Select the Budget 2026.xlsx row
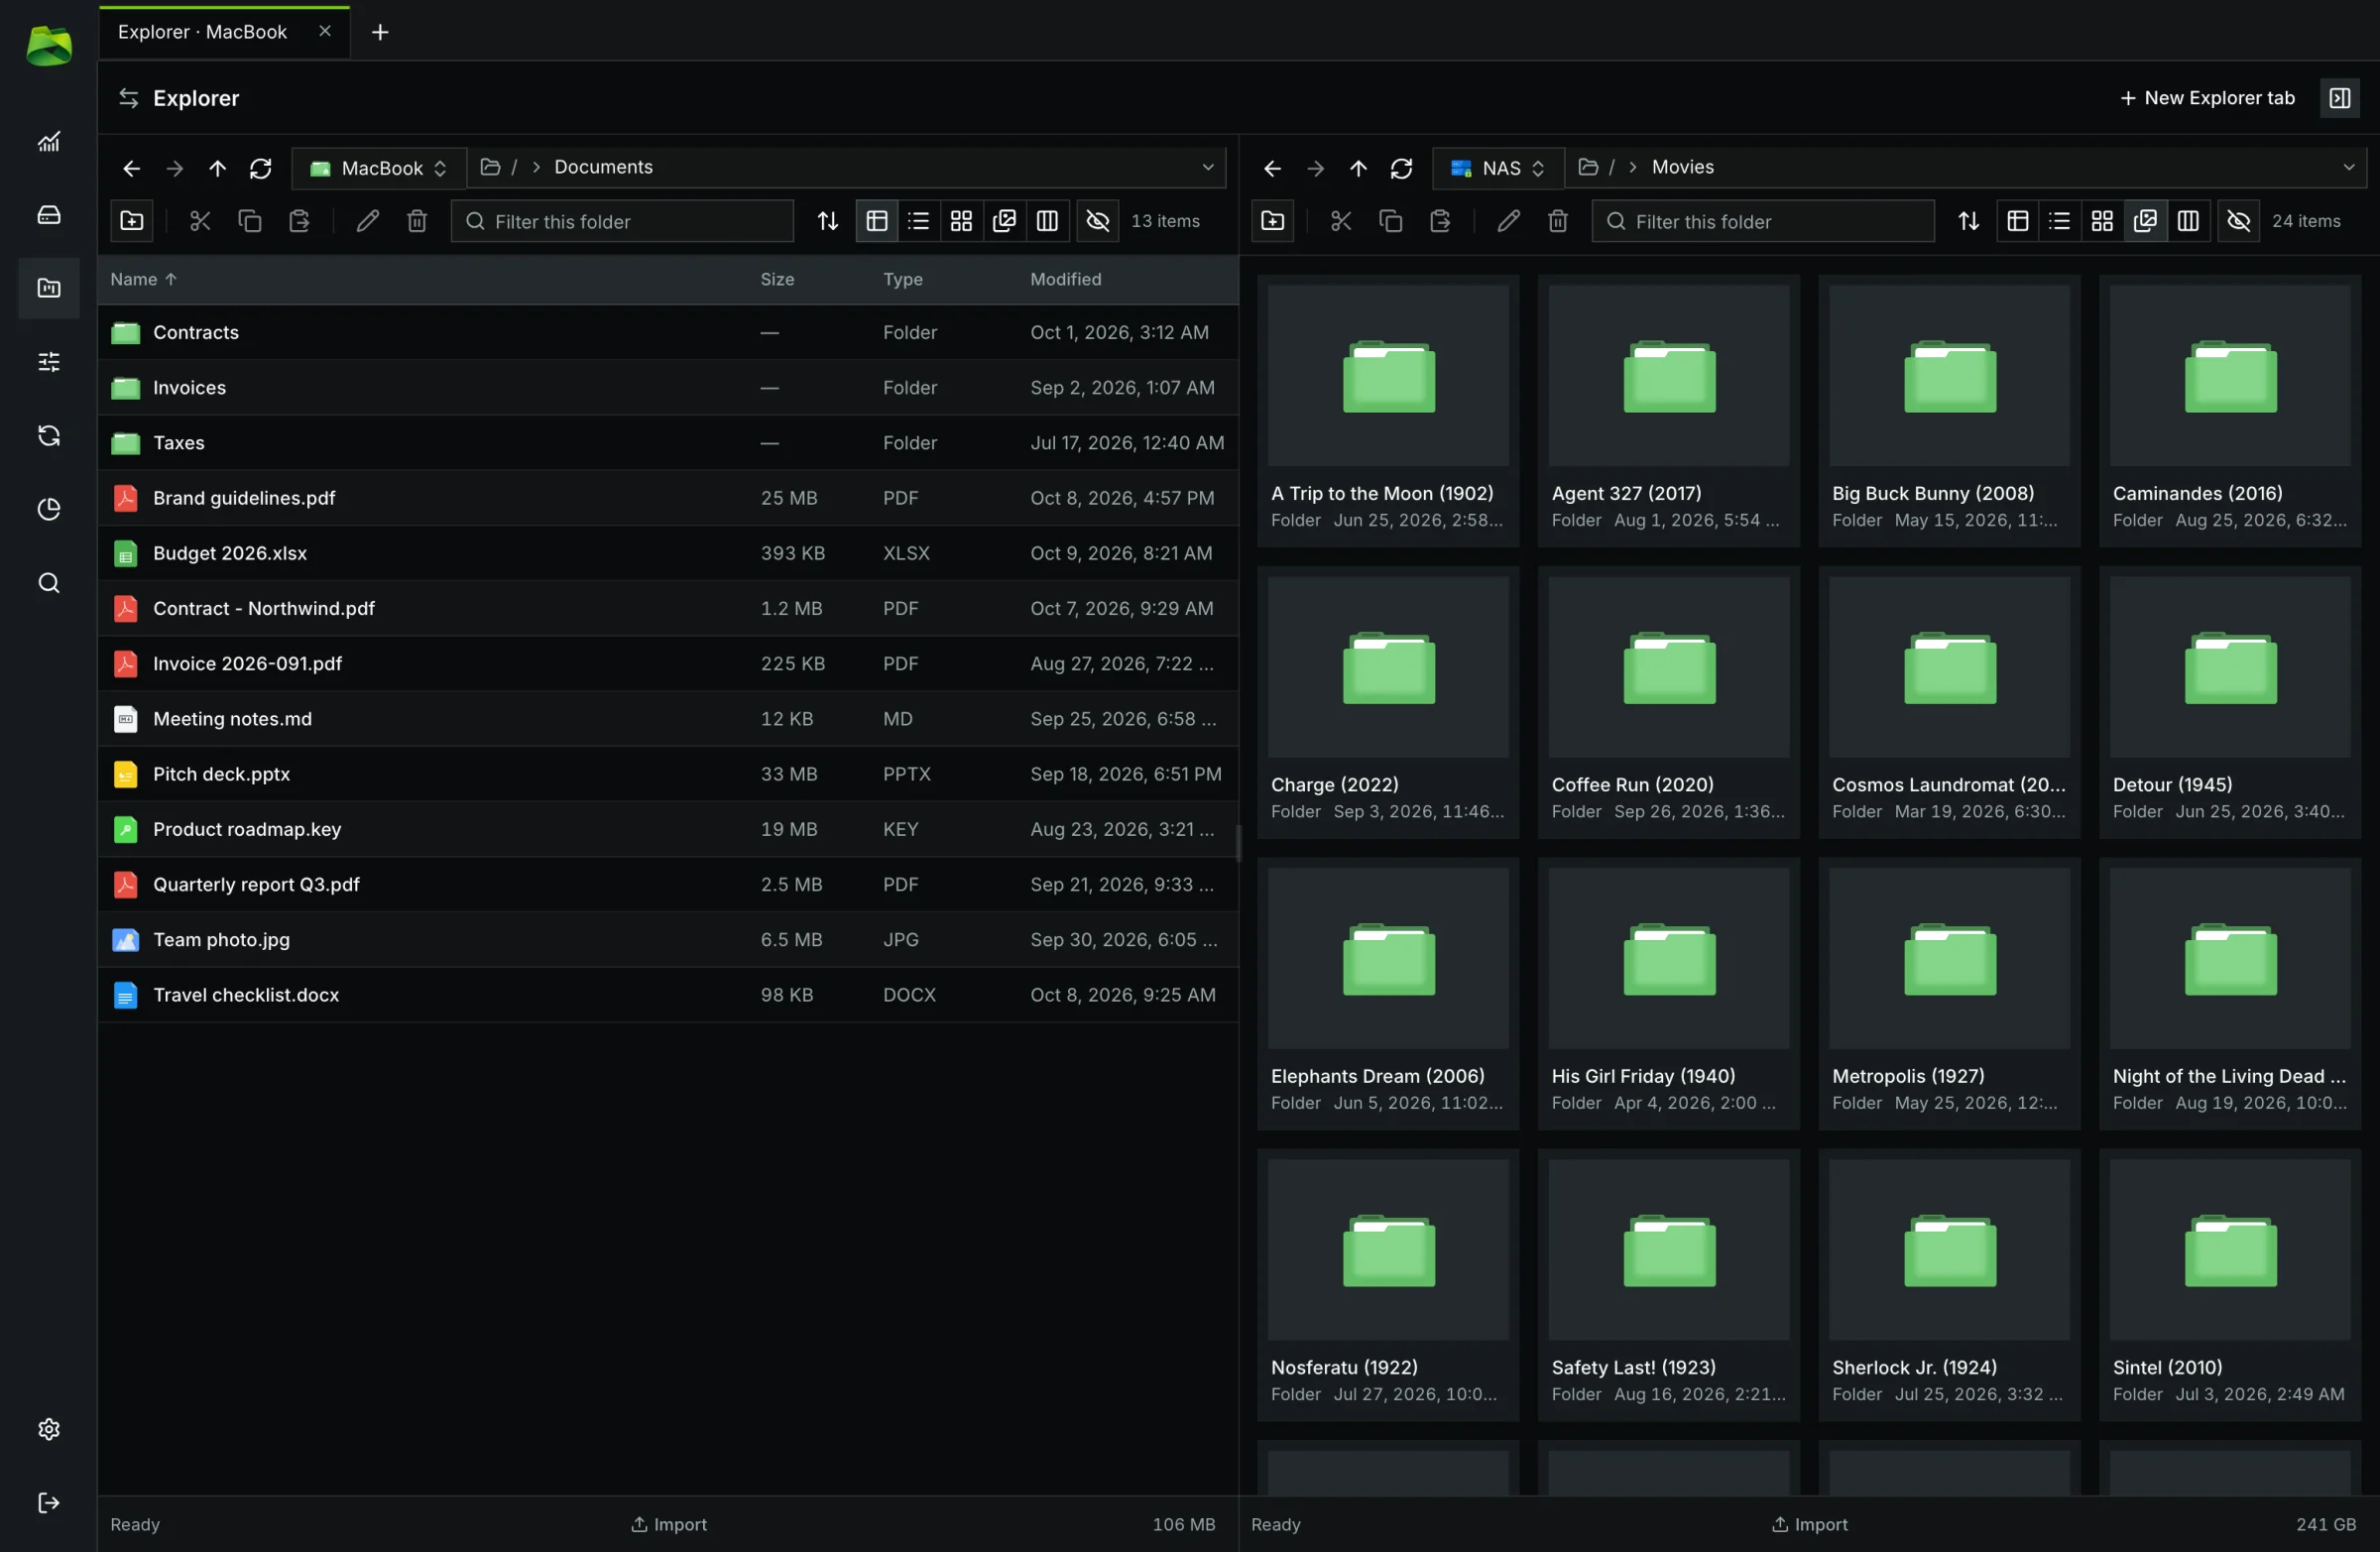 [x=668, y=553]
